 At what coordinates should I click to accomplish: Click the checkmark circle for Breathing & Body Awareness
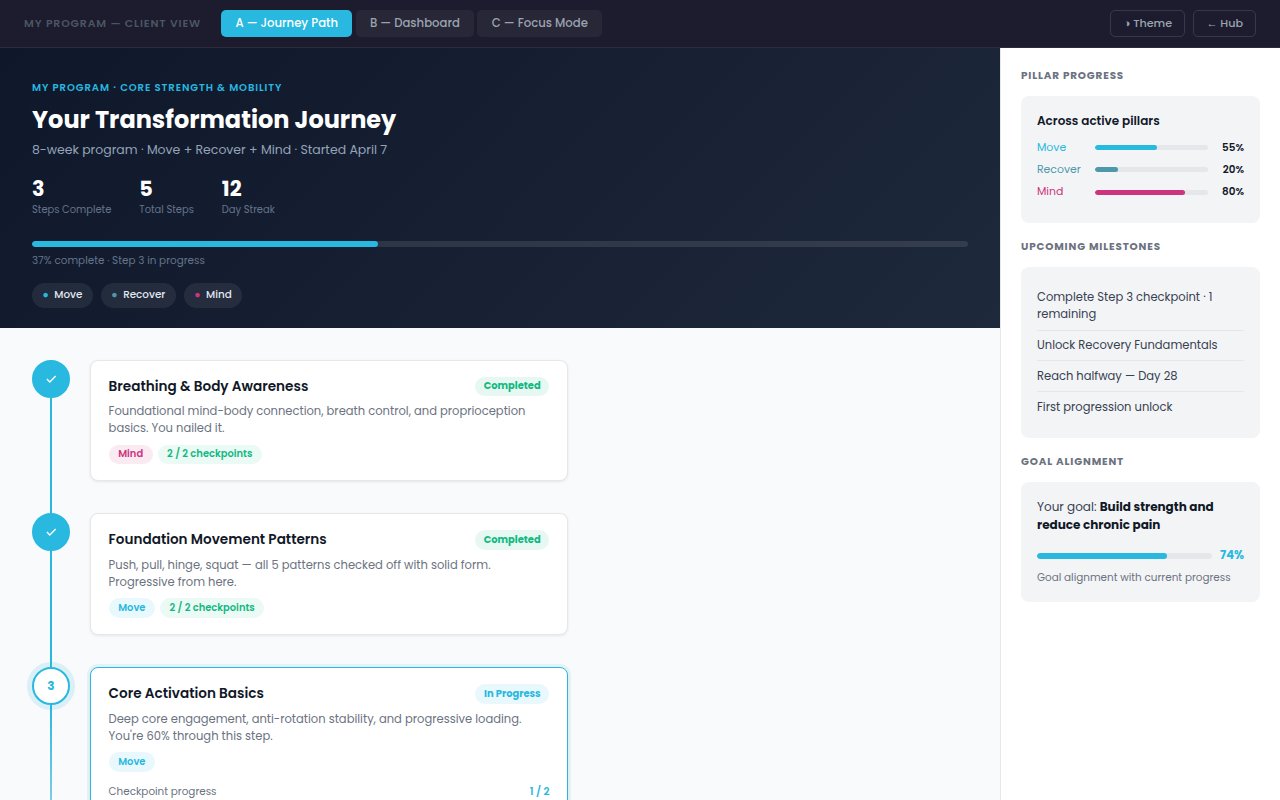pos(51,379)
